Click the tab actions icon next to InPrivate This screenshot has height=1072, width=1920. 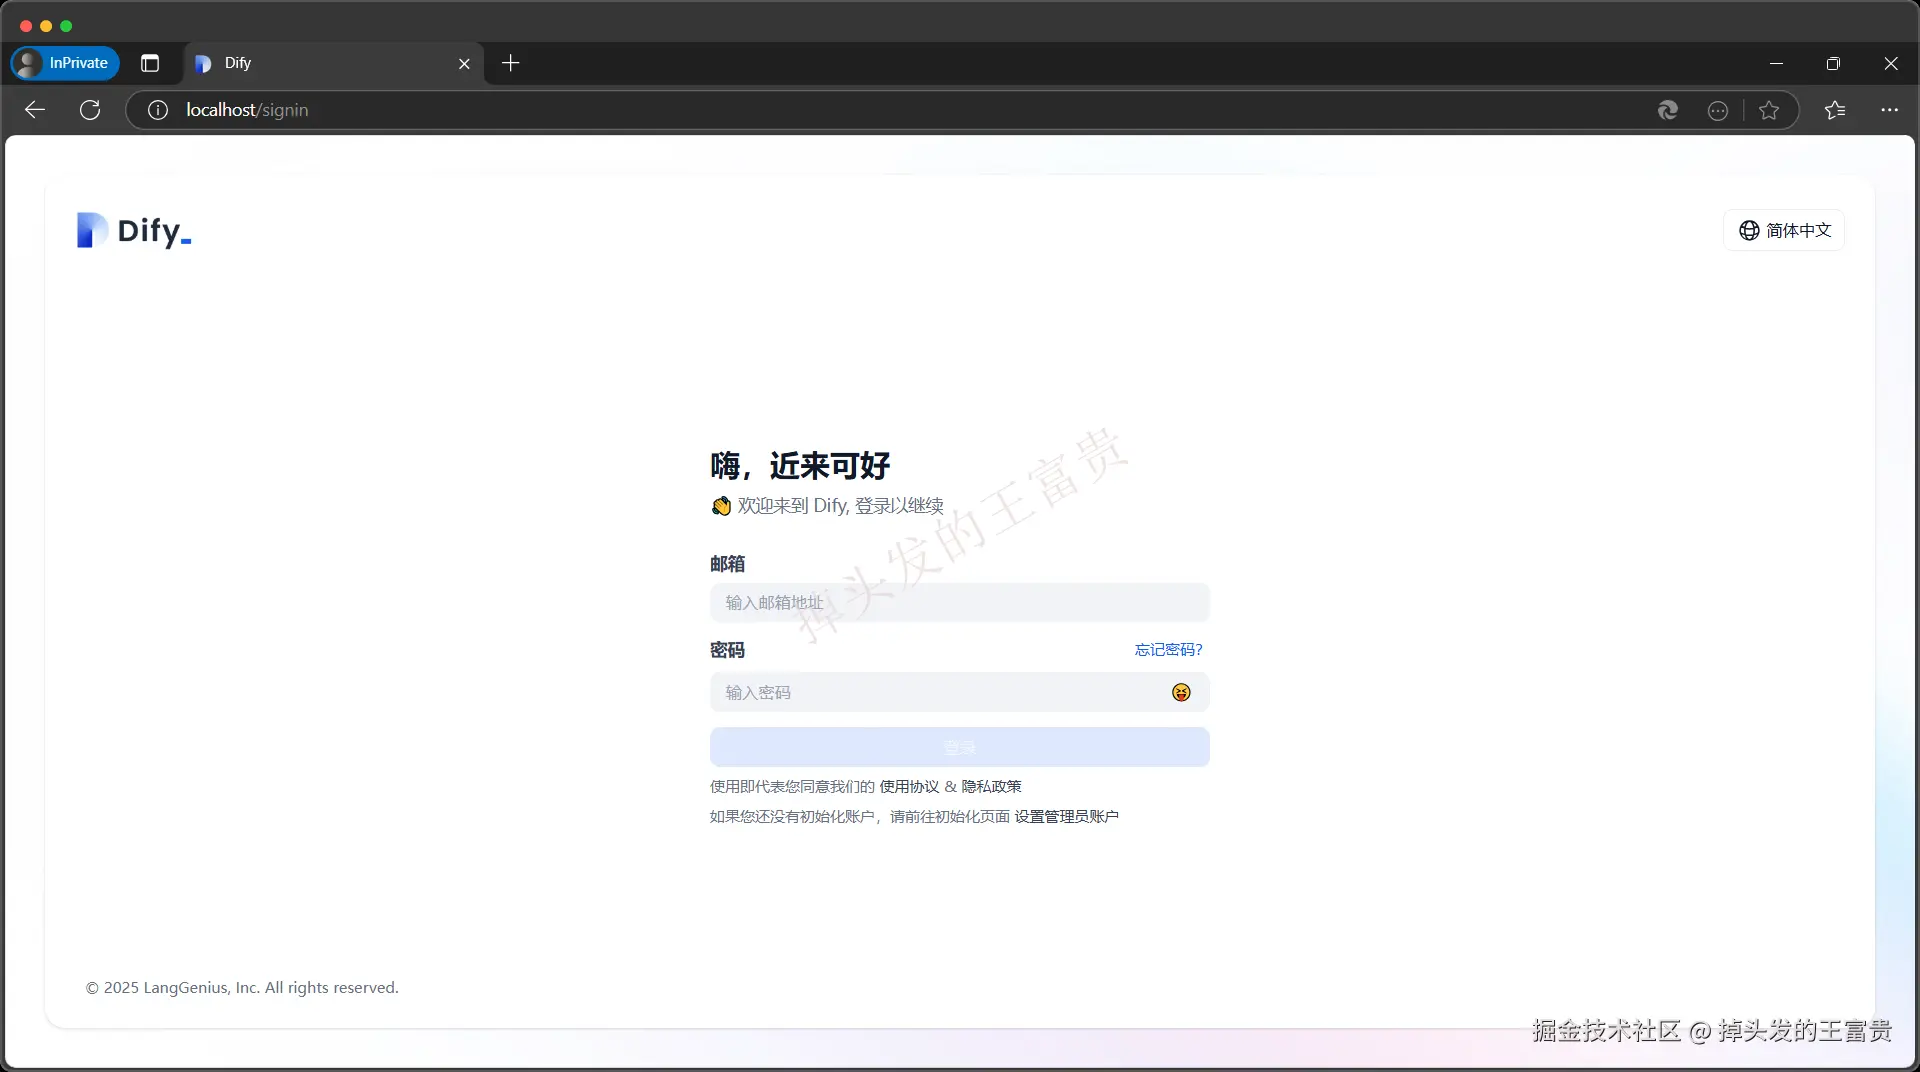pyautogui.click(x=150, y=63)
